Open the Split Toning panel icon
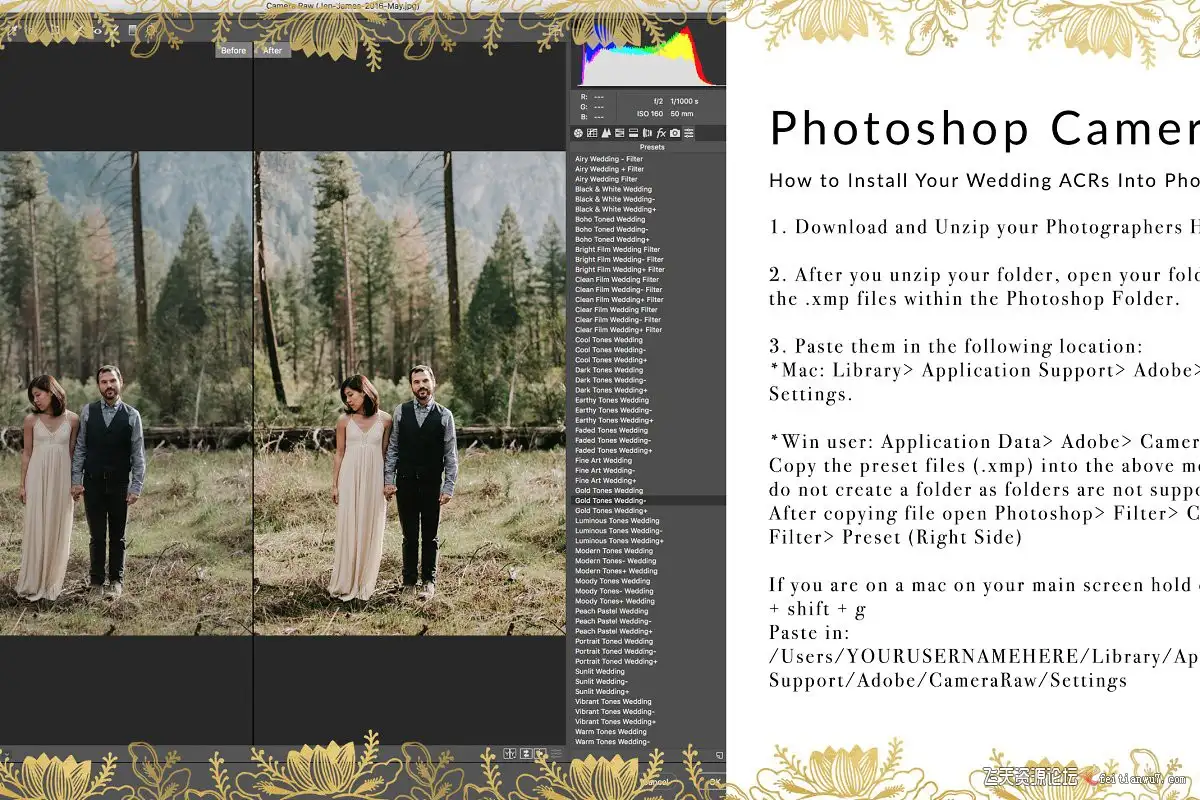Screen dimensions: 1200x800 [633, 133]
